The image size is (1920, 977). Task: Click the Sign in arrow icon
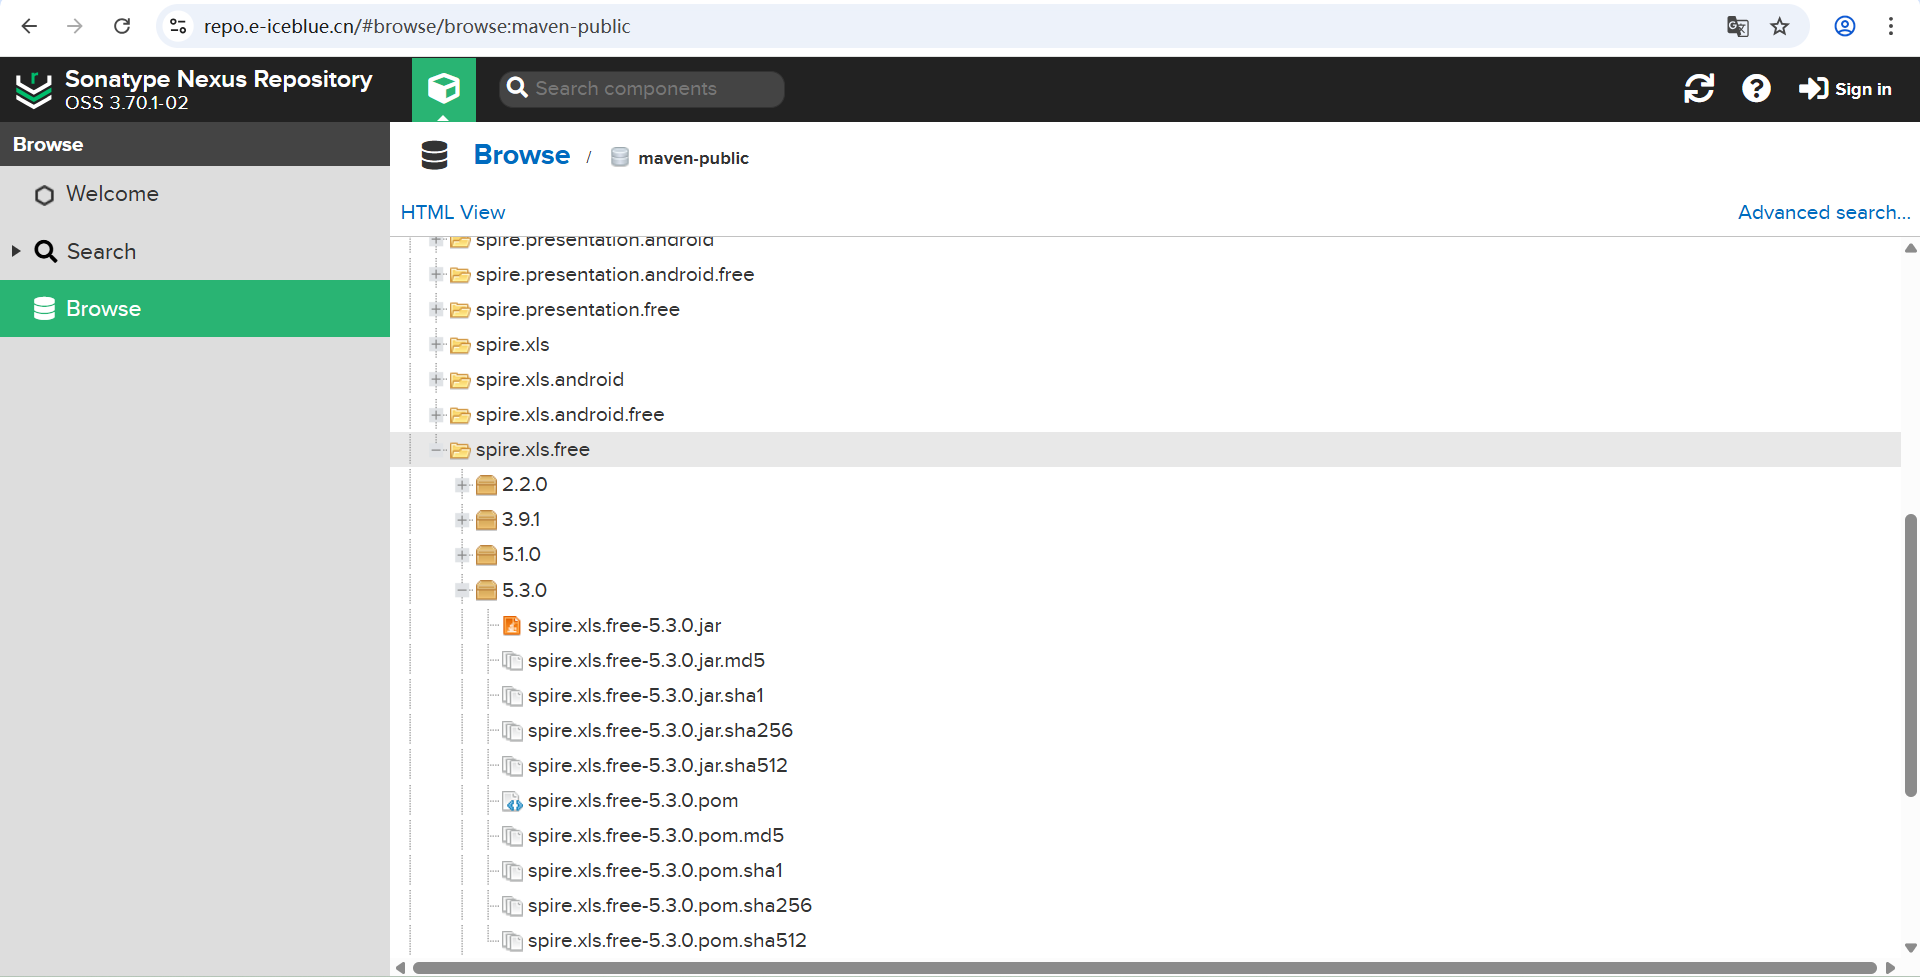point(1813,88)
